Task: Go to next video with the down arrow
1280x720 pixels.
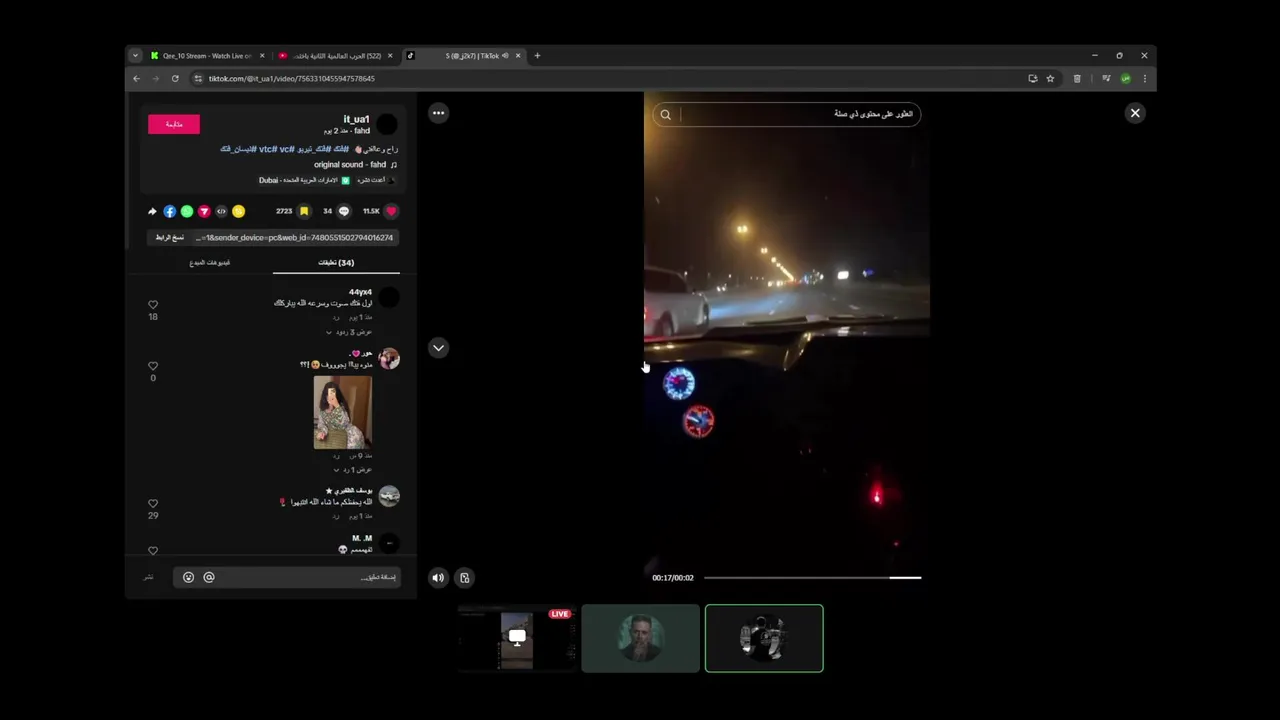Action: pyautogui.click(x=438, y=348)
